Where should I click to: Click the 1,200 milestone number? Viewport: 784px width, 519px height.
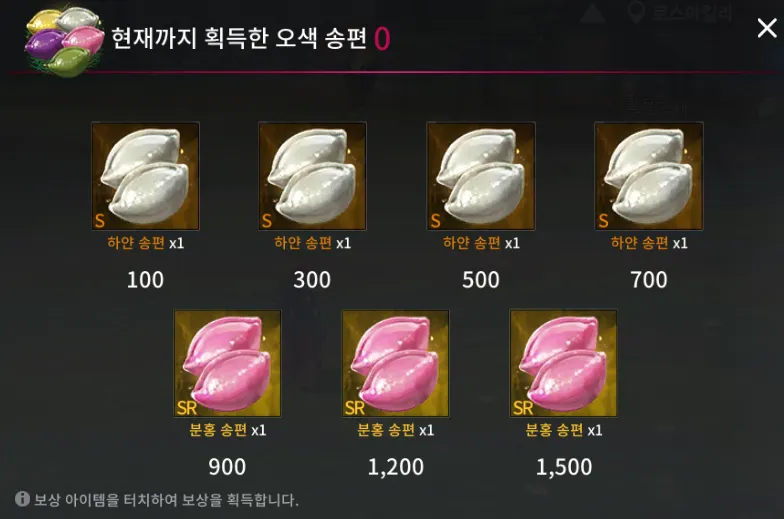[x=396, y=468]
